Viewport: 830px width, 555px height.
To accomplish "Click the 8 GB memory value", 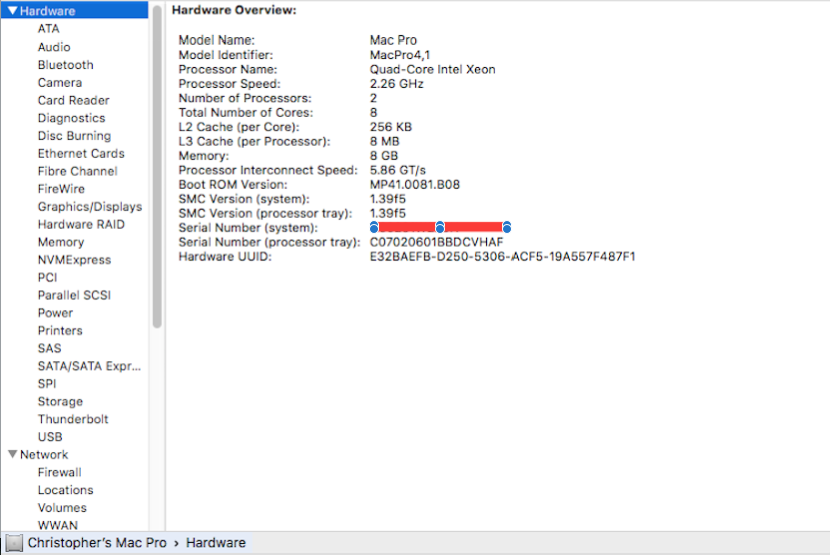I will tap(384, 156).
